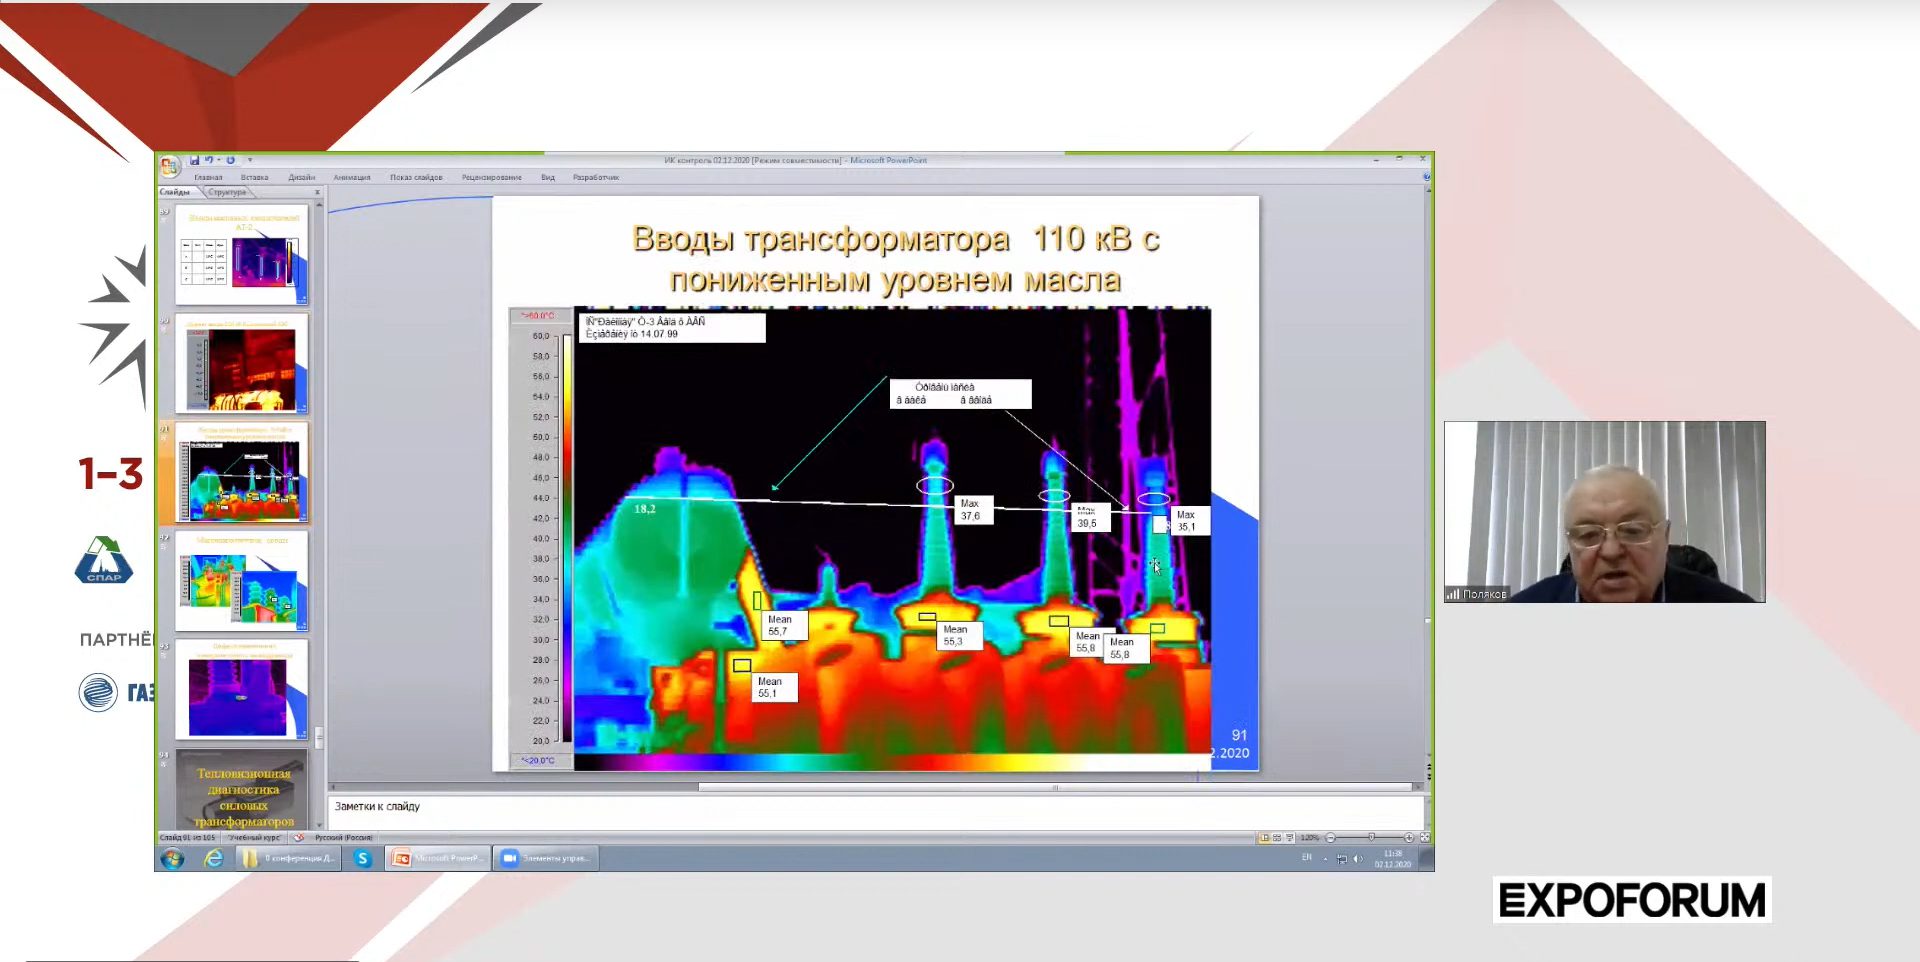Switch to the Zoom taskbar window
The image size is (1920, 962).
pos(546,858)
